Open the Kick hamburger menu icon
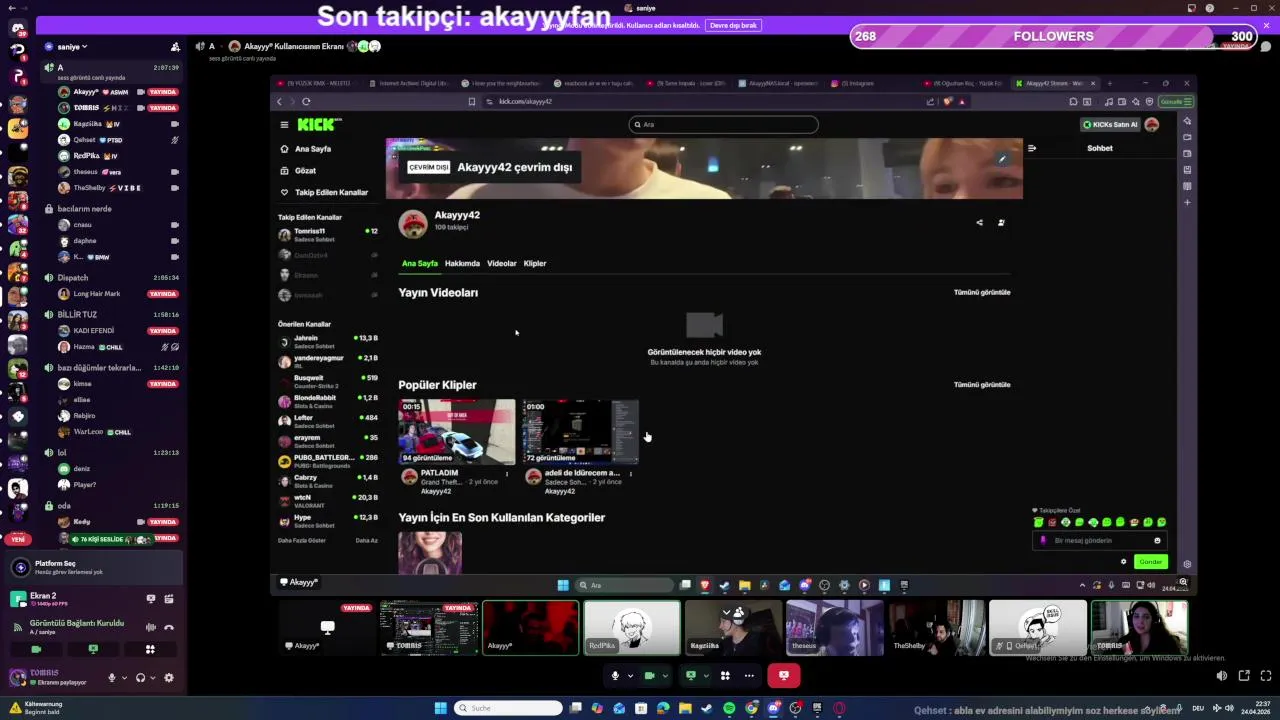The image size is (1280, 720). (x=284, y=125)
